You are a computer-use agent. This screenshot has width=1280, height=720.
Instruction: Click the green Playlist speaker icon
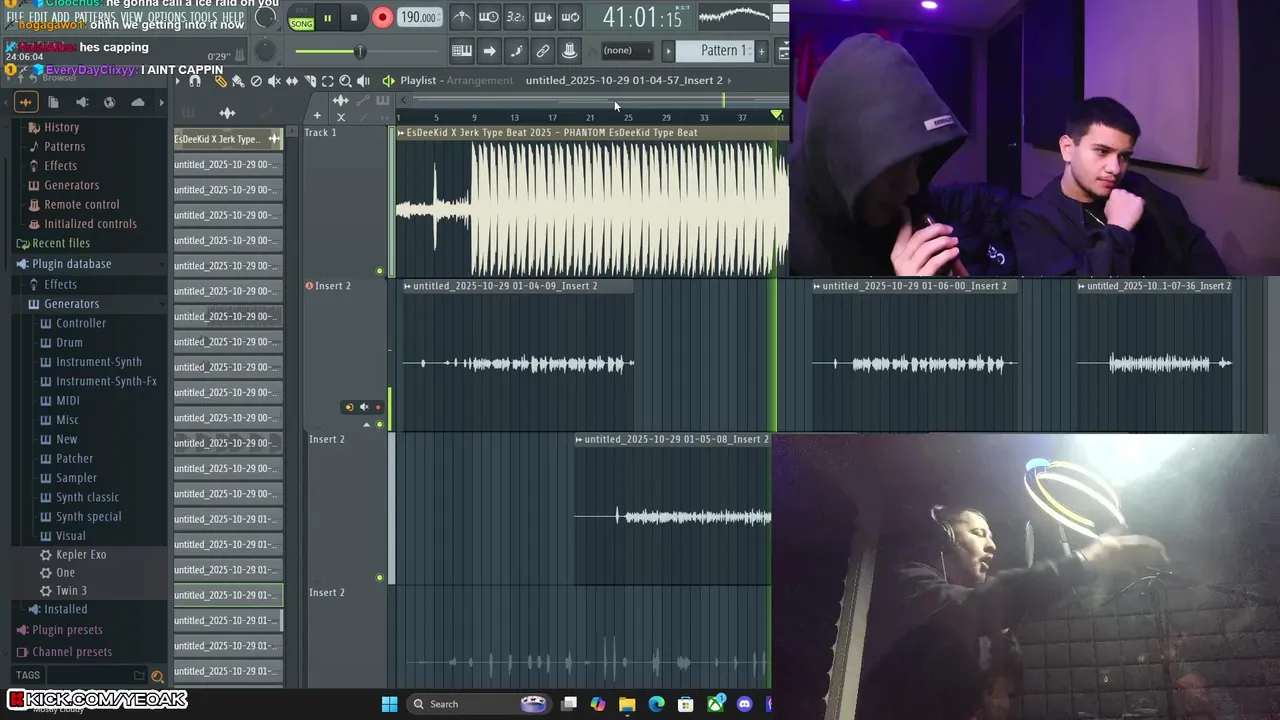point(388,81)
